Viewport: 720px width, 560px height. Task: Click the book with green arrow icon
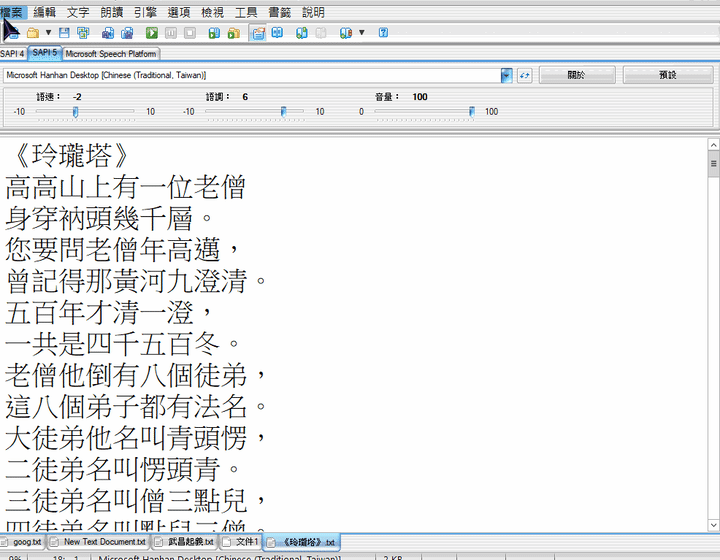point(302,33)
